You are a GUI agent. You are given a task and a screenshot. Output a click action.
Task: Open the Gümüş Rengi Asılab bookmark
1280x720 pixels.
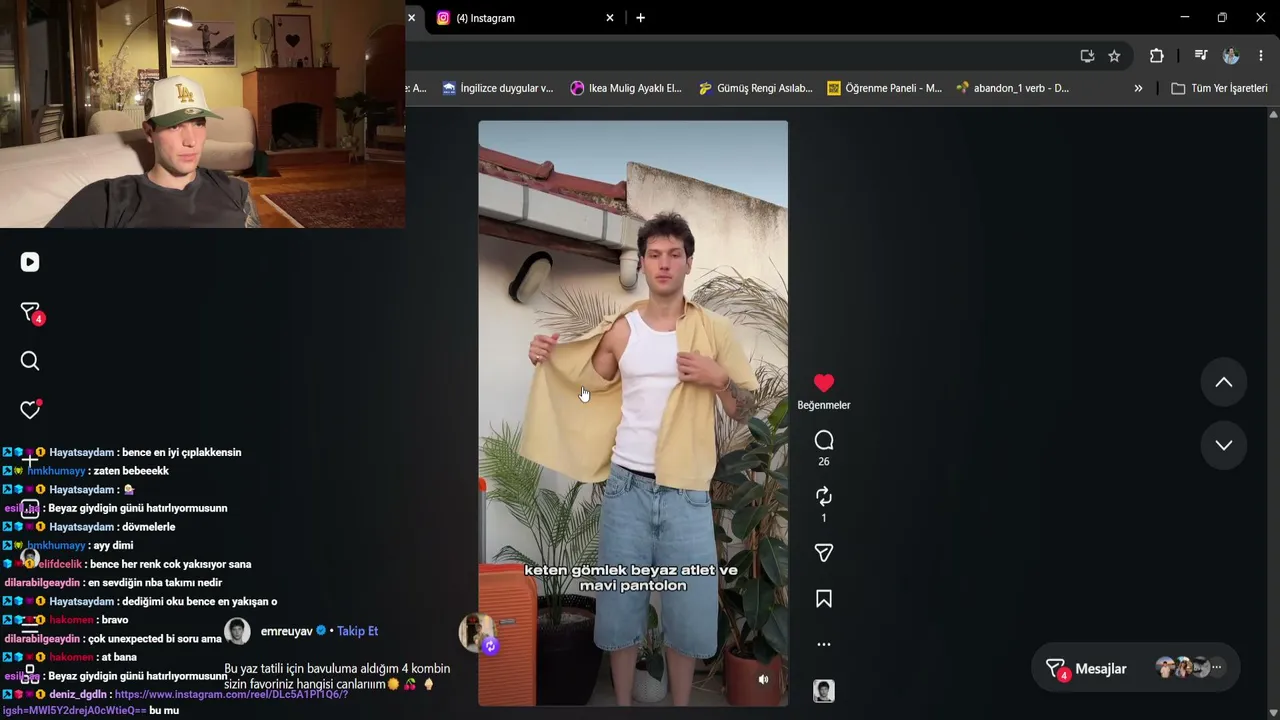pyautogui.click(x=755, y=88)
